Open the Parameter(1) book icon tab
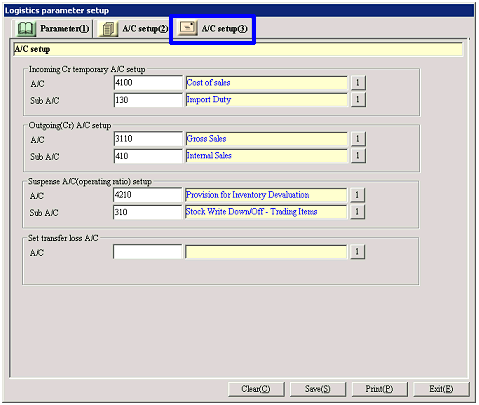 (x=26, y=29)
